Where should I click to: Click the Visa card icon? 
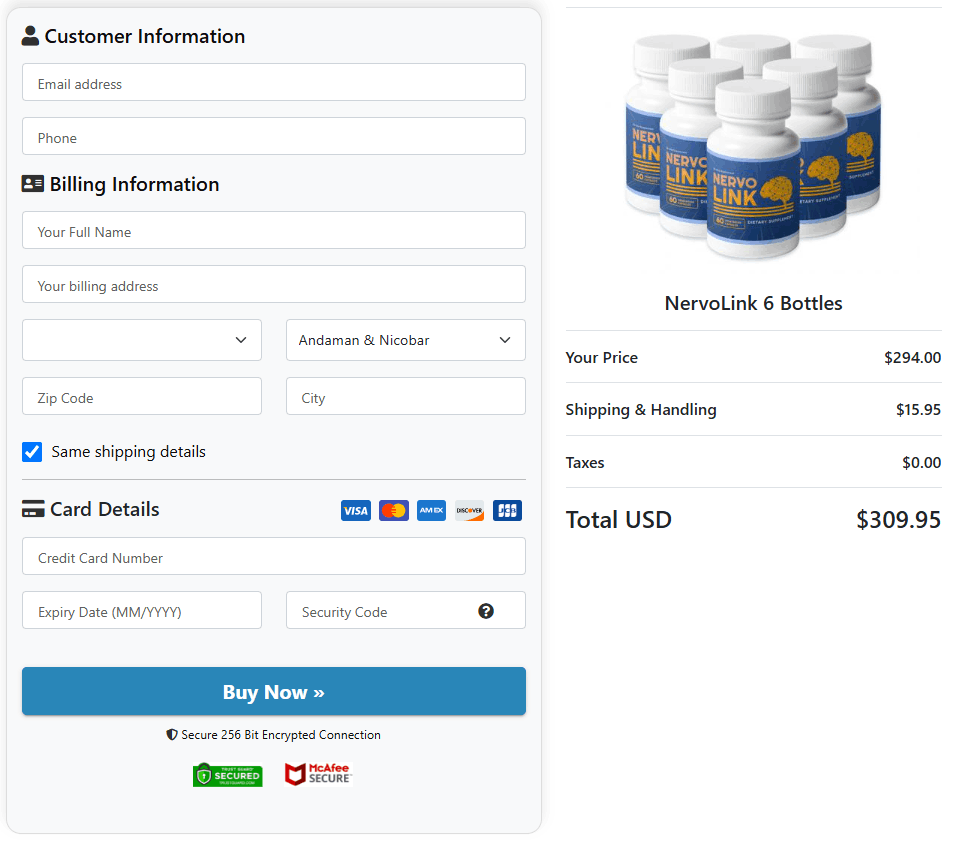click(x=355, y=511)
